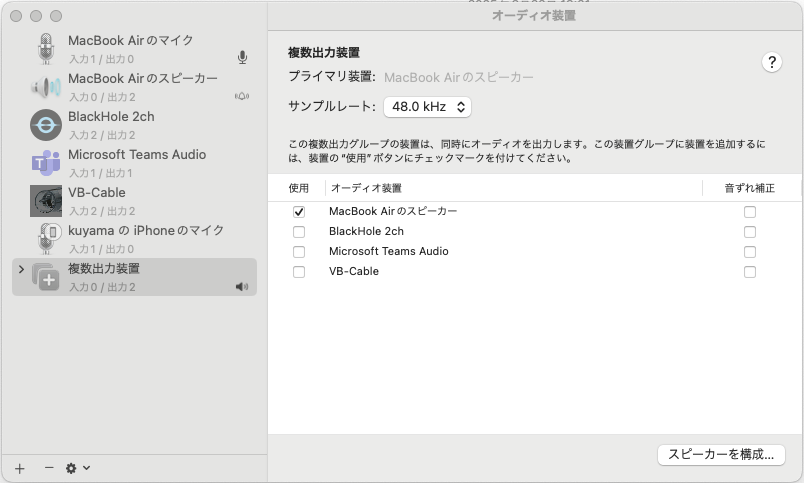Viewport: 804px width, 483px height.
Task: Click the VB-Cable device icon
Action: pyautogui.click(x=46, y=201)
